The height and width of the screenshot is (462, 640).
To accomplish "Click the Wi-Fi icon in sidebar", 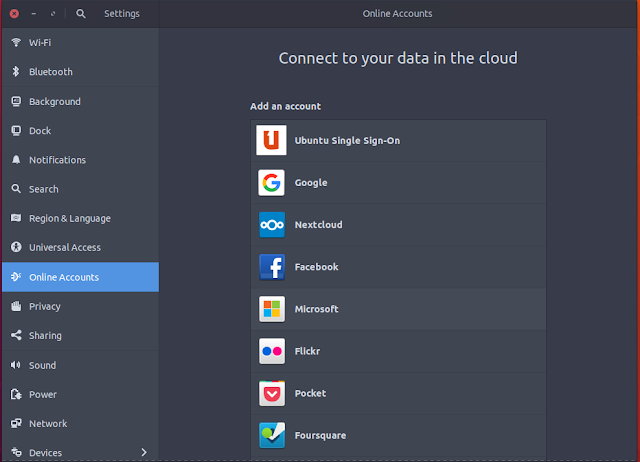I will [x=16, y=42].
